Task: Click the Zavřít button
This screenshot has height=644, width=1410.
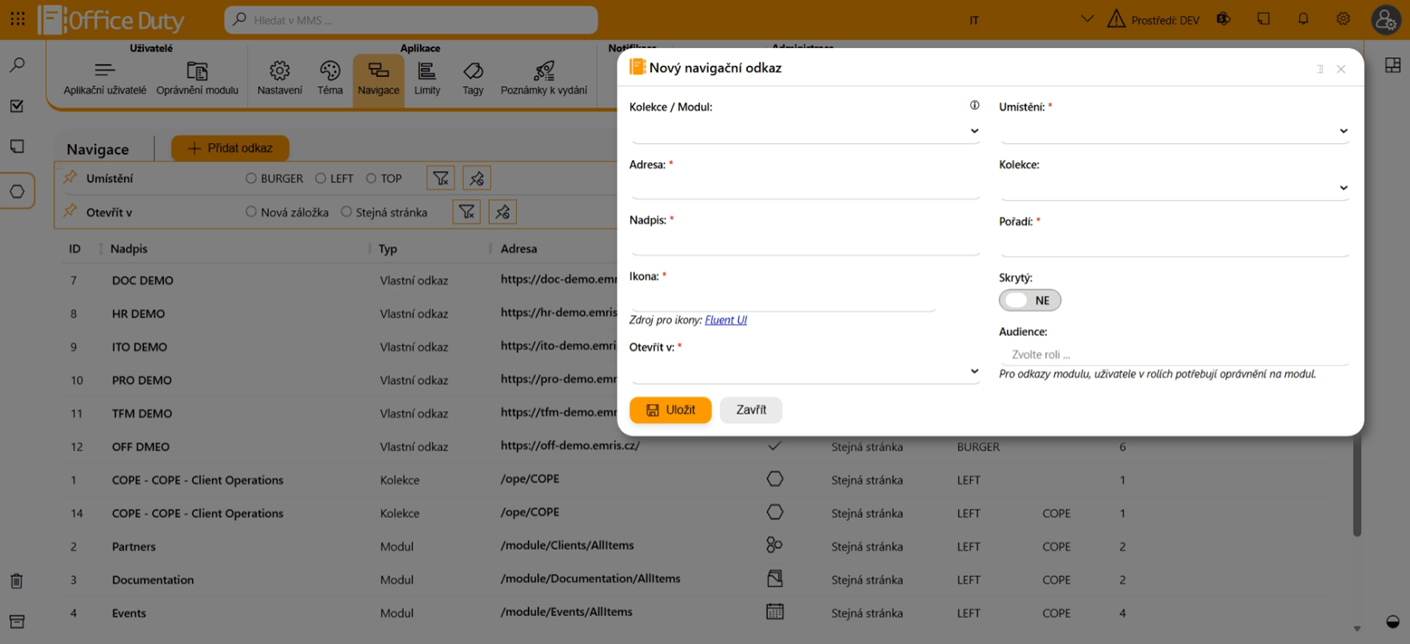Action: [751, 410]
